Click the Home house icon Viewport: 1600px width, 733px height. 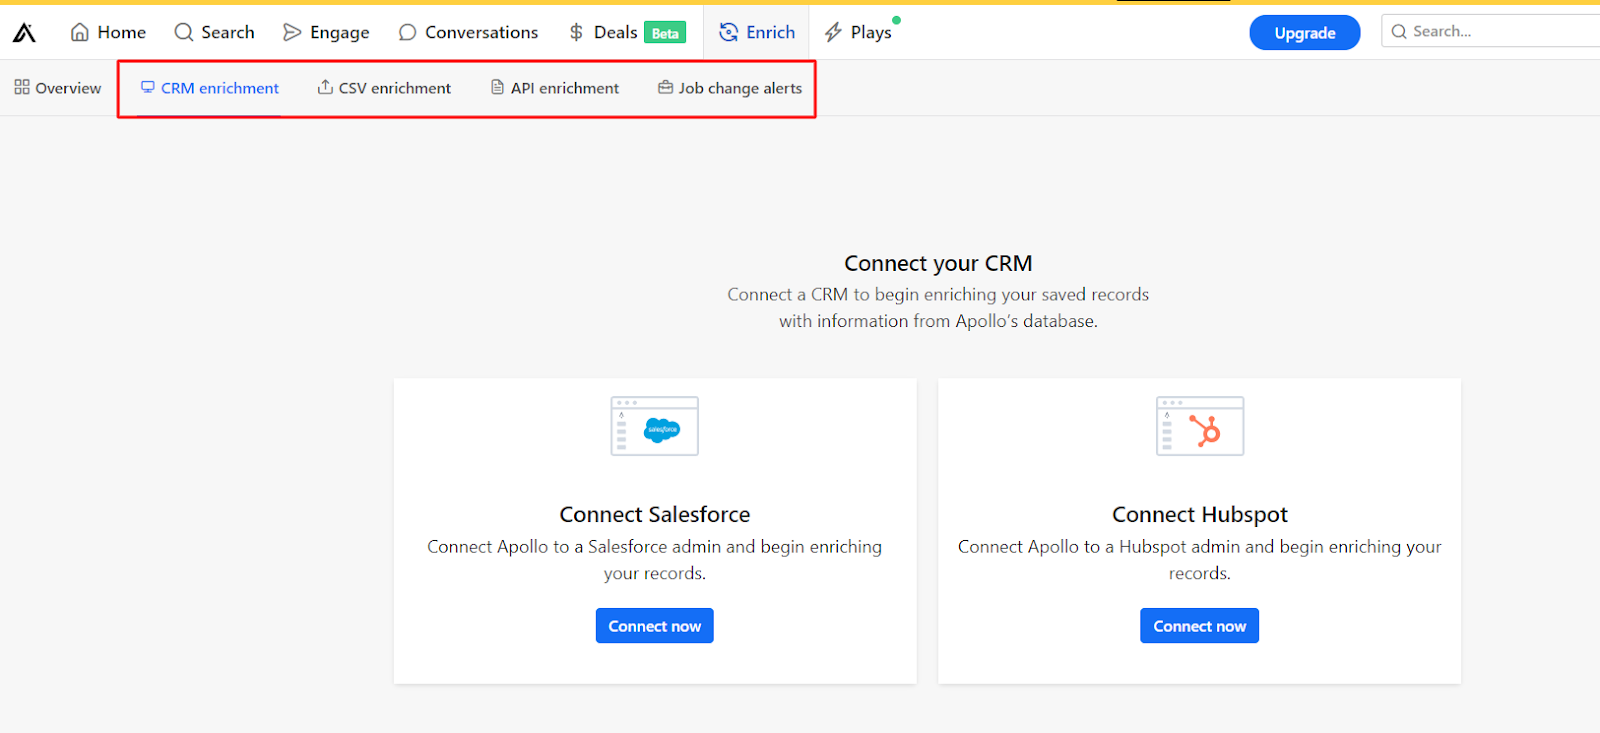(80, 32)
